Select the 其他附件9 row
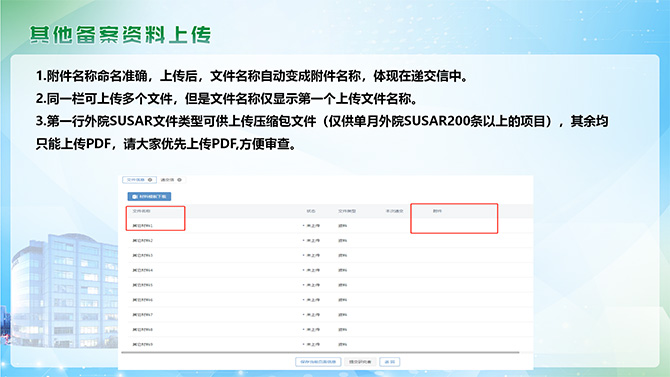670x377 pixels. point(330,345)
